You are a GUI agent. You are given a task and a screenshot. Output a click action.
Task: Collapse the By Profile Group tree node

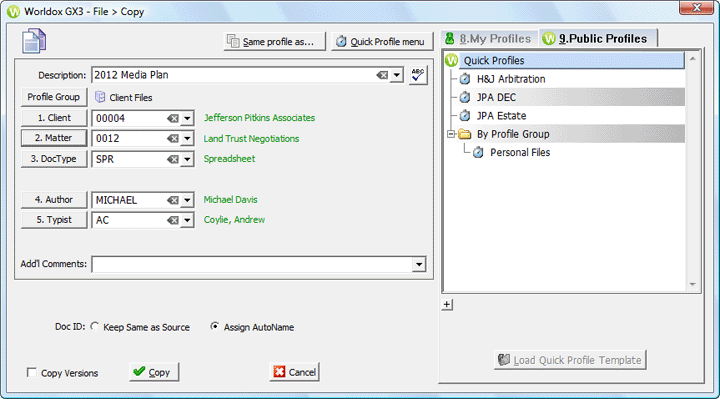click(x=451, y=134)
